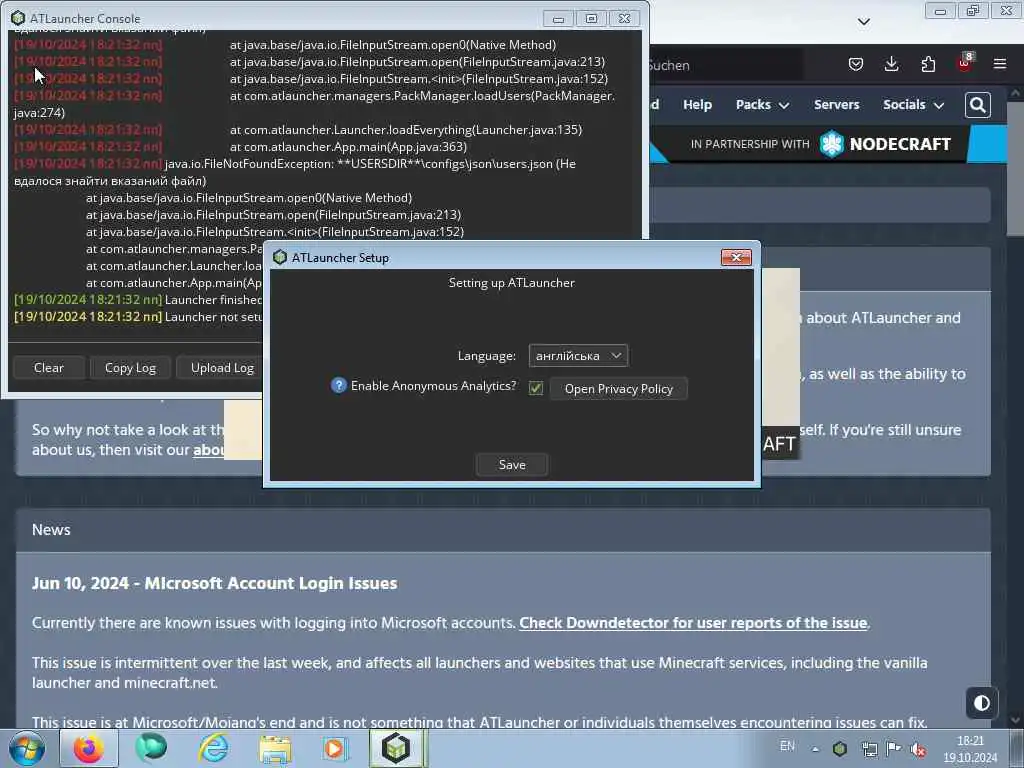Open Windows Explorer folder in taskbar
Screen dimensions: 1024x768
pos(275,749)
